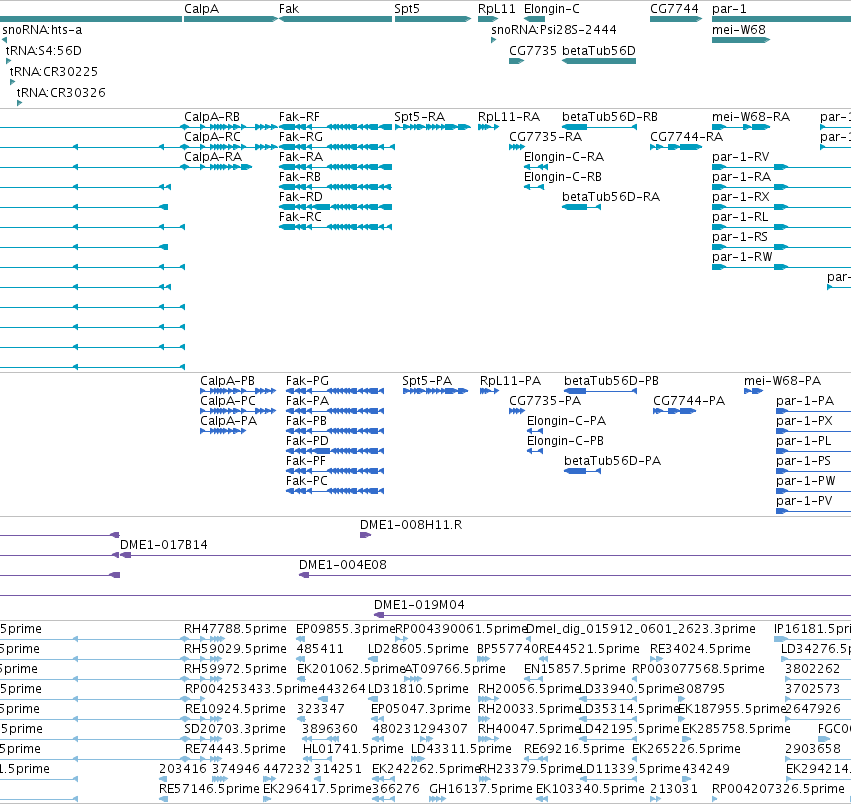
Task: Select DME1-017B14 clone label
Action: 163,545
